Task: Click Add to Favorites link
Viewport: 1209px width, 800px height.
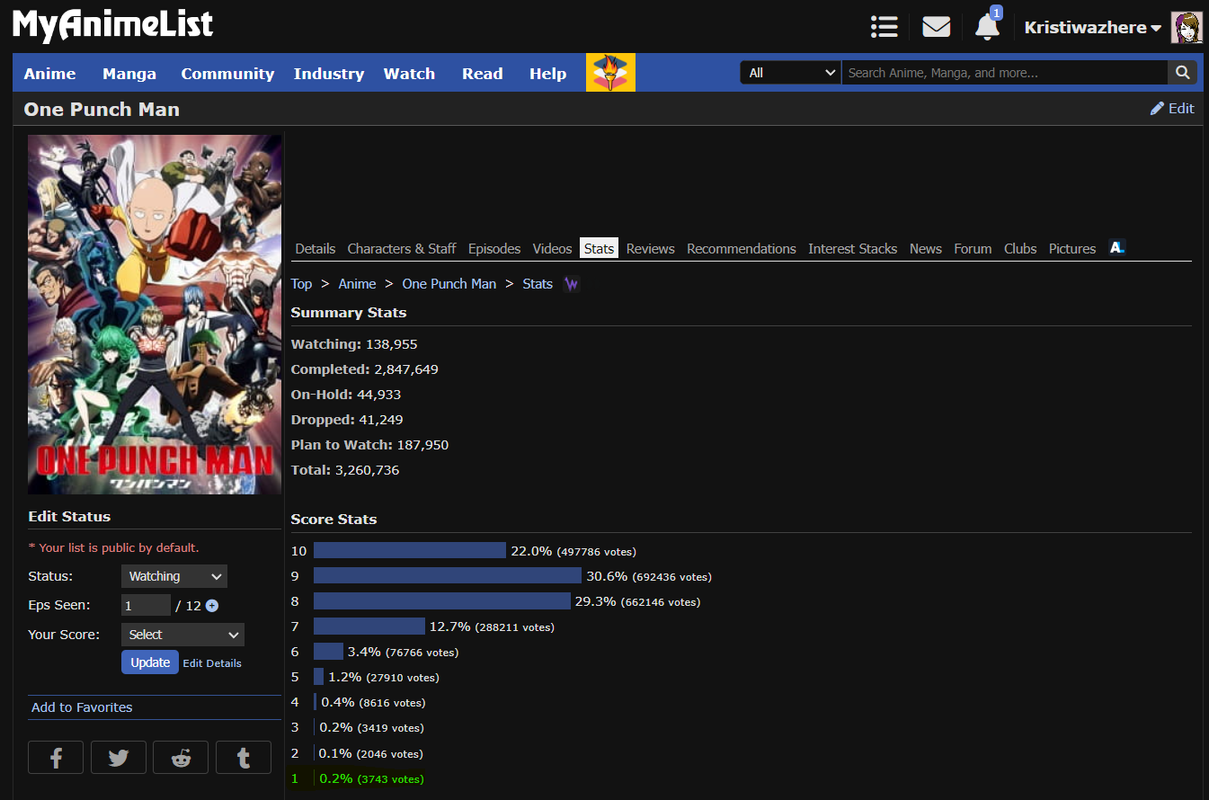Action: [x=82, y=707]
